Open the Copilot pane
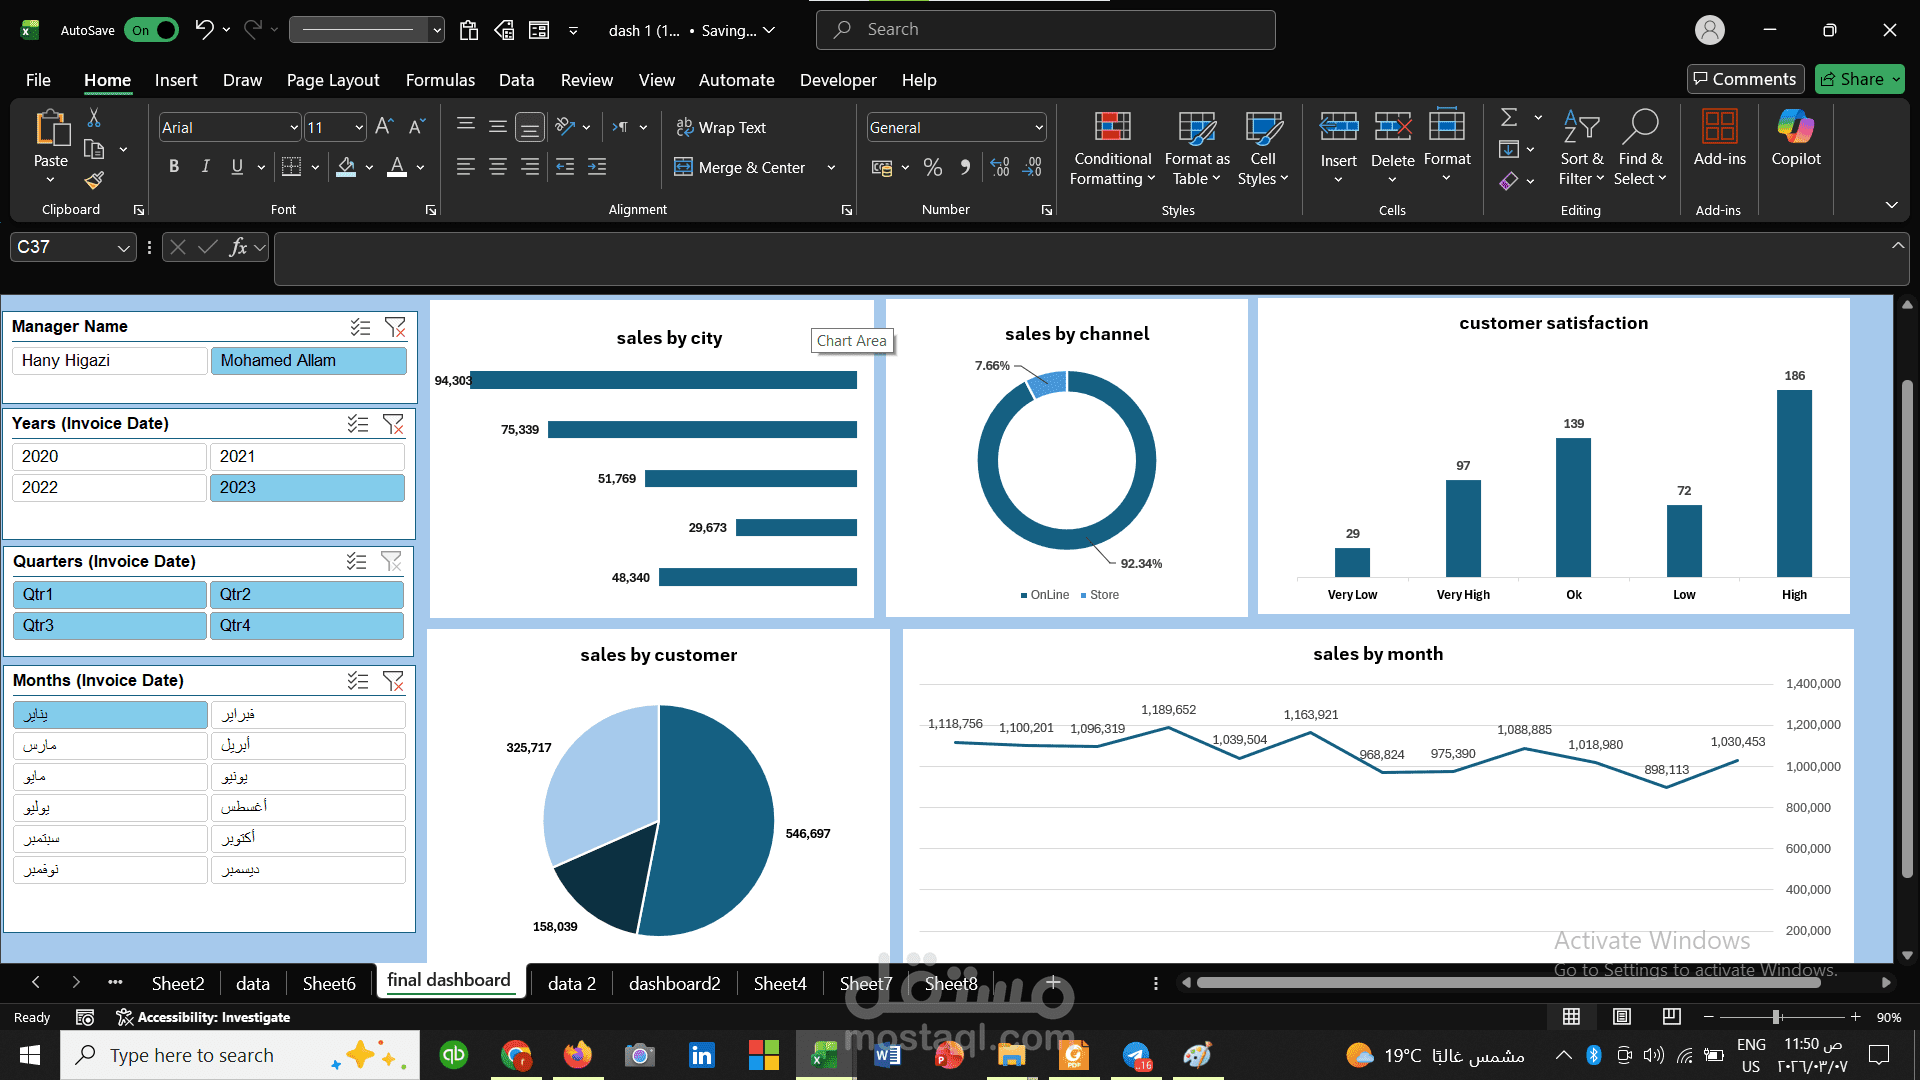The image size is (1920, 1080). (1796, 138)
